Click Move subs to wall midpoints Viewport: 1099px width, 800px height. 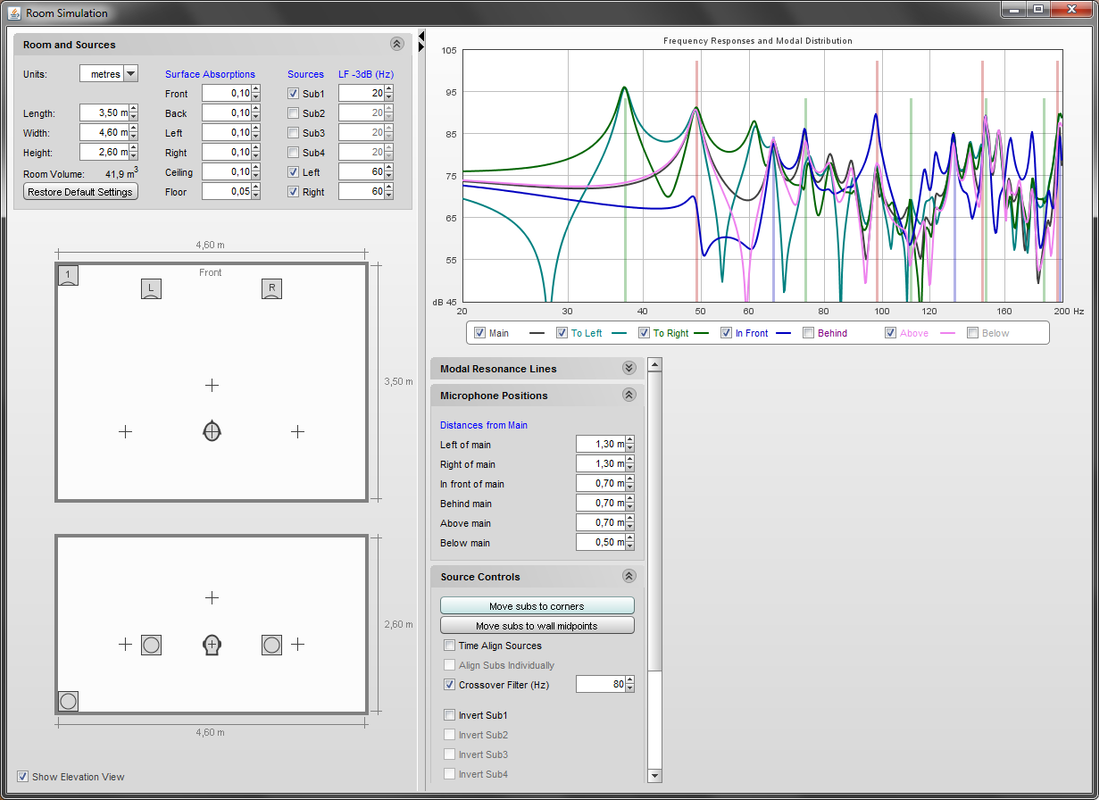coord(537,625)
